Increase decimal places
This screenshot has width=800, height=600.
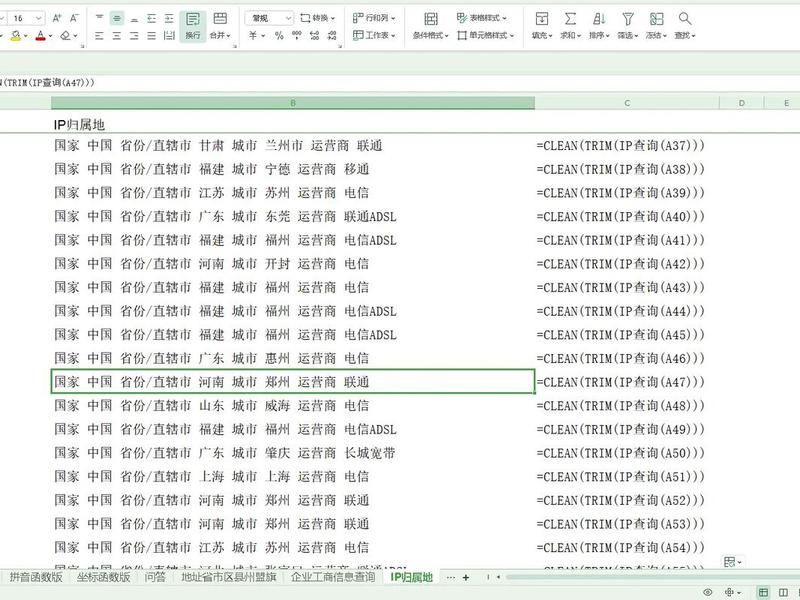tap(314, 35)
